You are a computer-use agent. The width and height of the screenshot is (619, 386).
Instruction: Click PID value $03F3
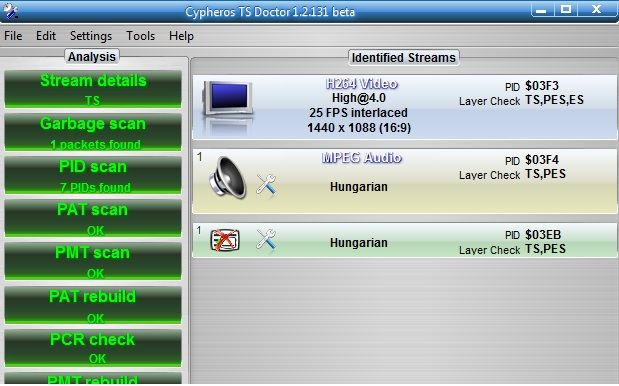[x=542, y=86]
